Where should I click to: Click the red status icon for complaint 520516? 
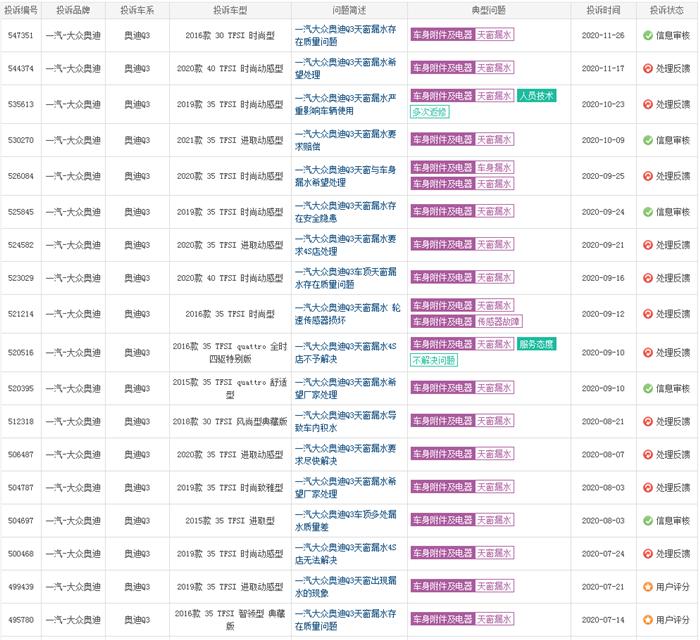click(648, 353)
